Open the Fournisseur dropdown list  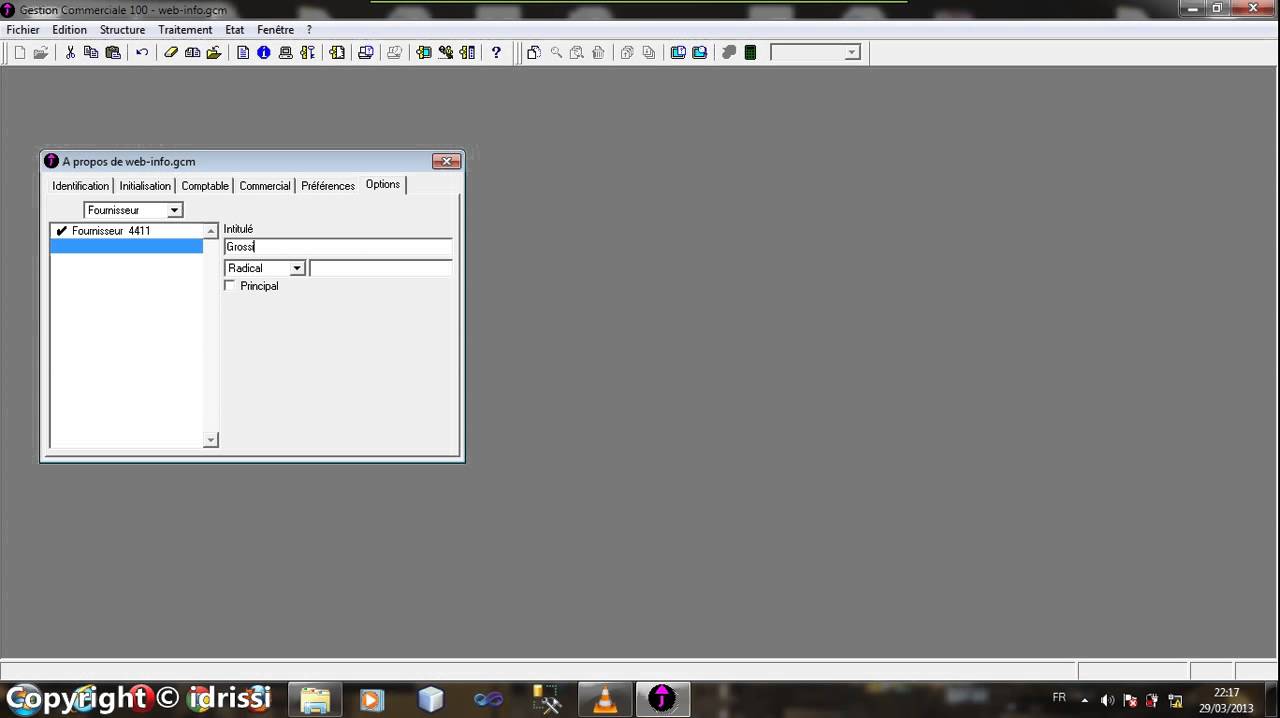pos(174,210)
